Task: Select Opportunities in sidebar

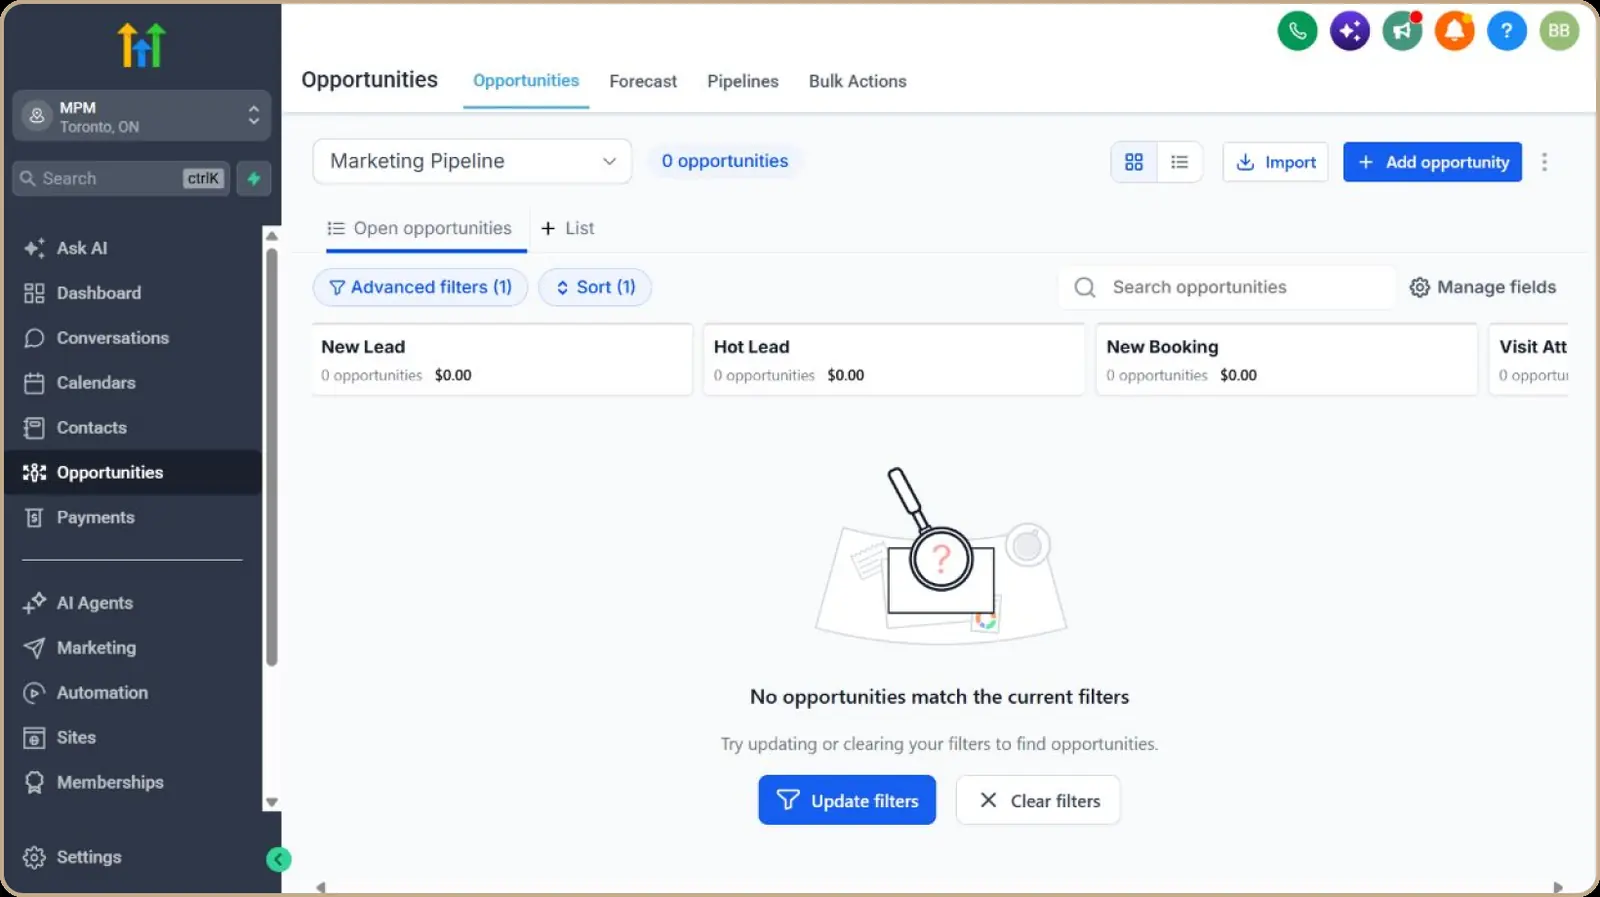Action: [133, 472]
